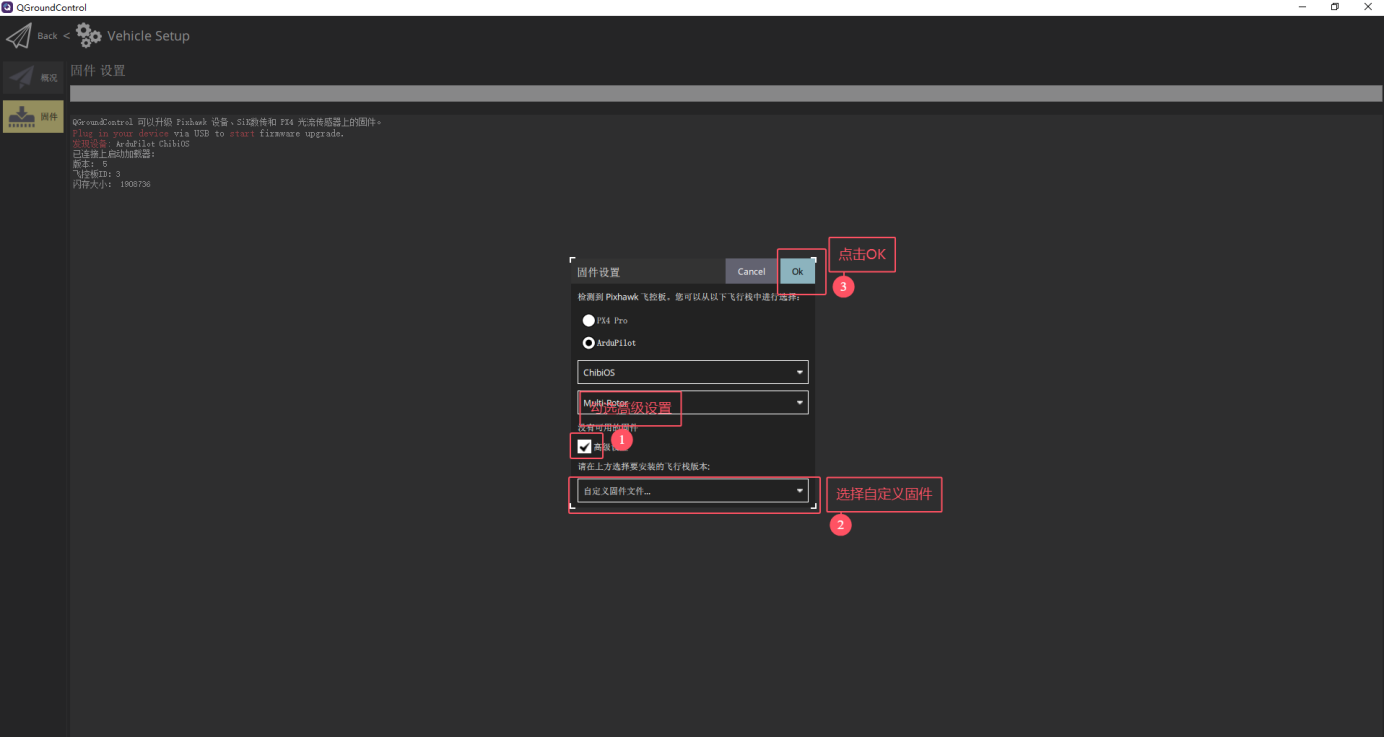The height and width of the screenshot is (737, 1384).
Task: Select the PX4 Pro flight stack
Action: tap(589, 320)
